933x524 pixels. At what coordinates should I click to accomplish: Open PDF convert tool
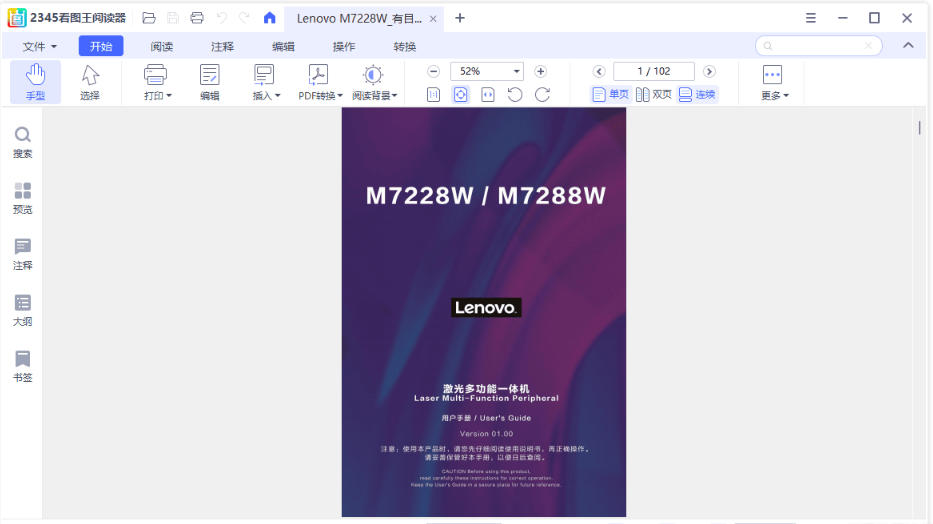tap(318, 76)
